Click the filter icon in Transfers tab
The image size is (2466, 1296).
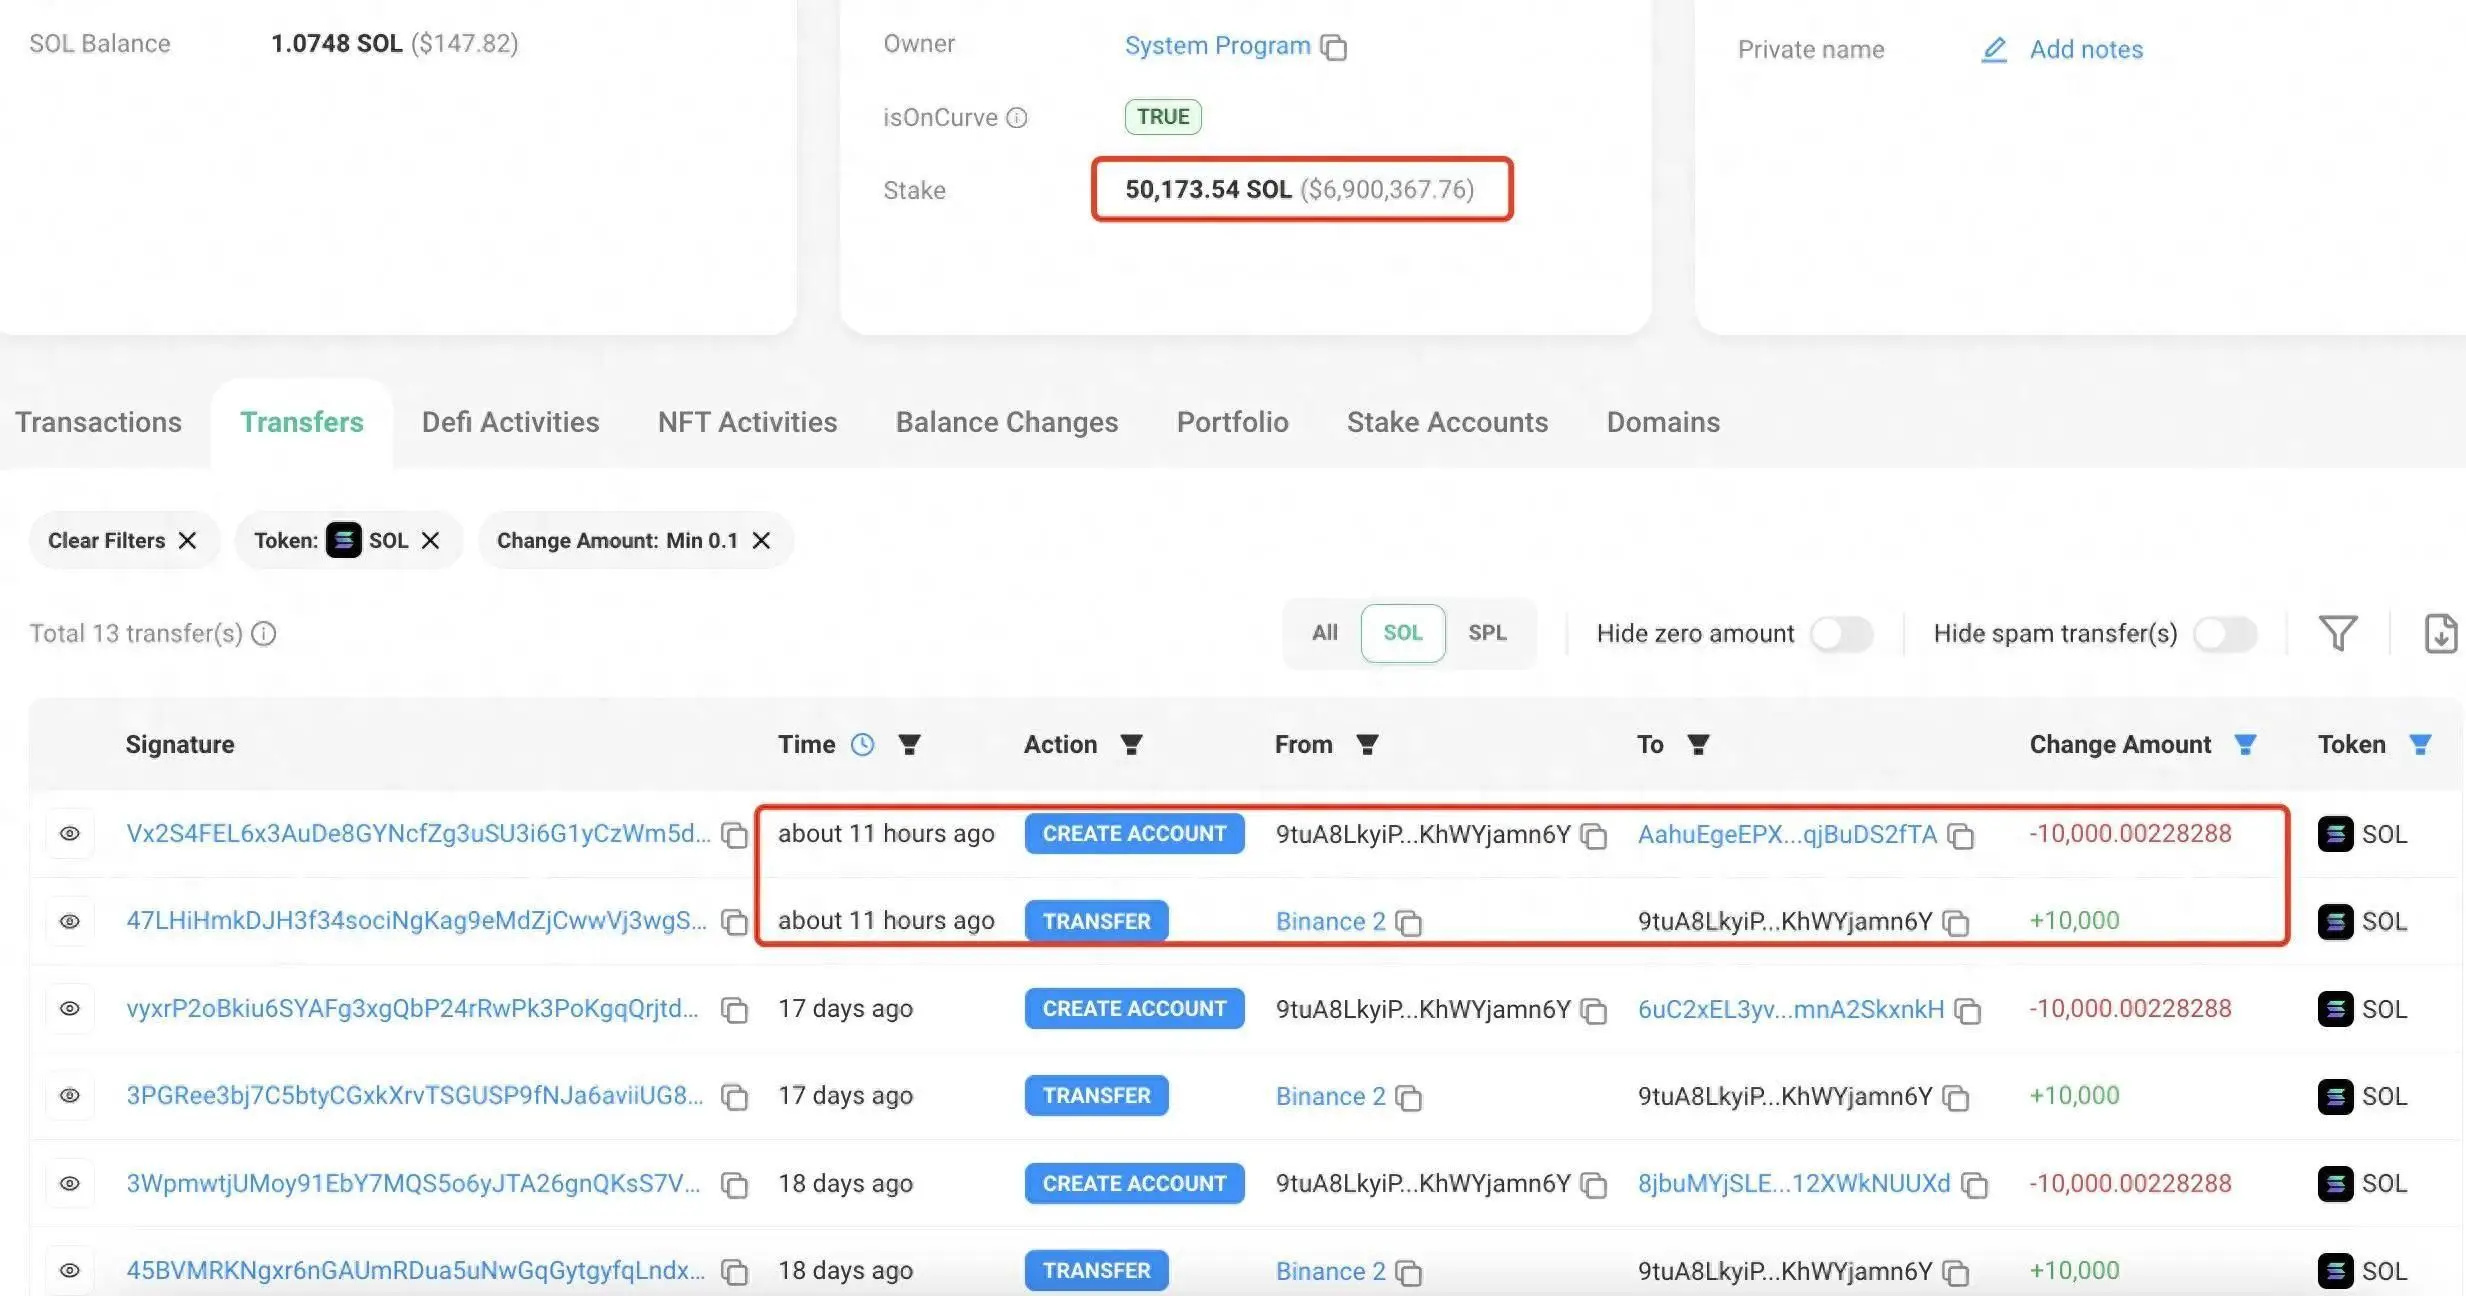2337,633
